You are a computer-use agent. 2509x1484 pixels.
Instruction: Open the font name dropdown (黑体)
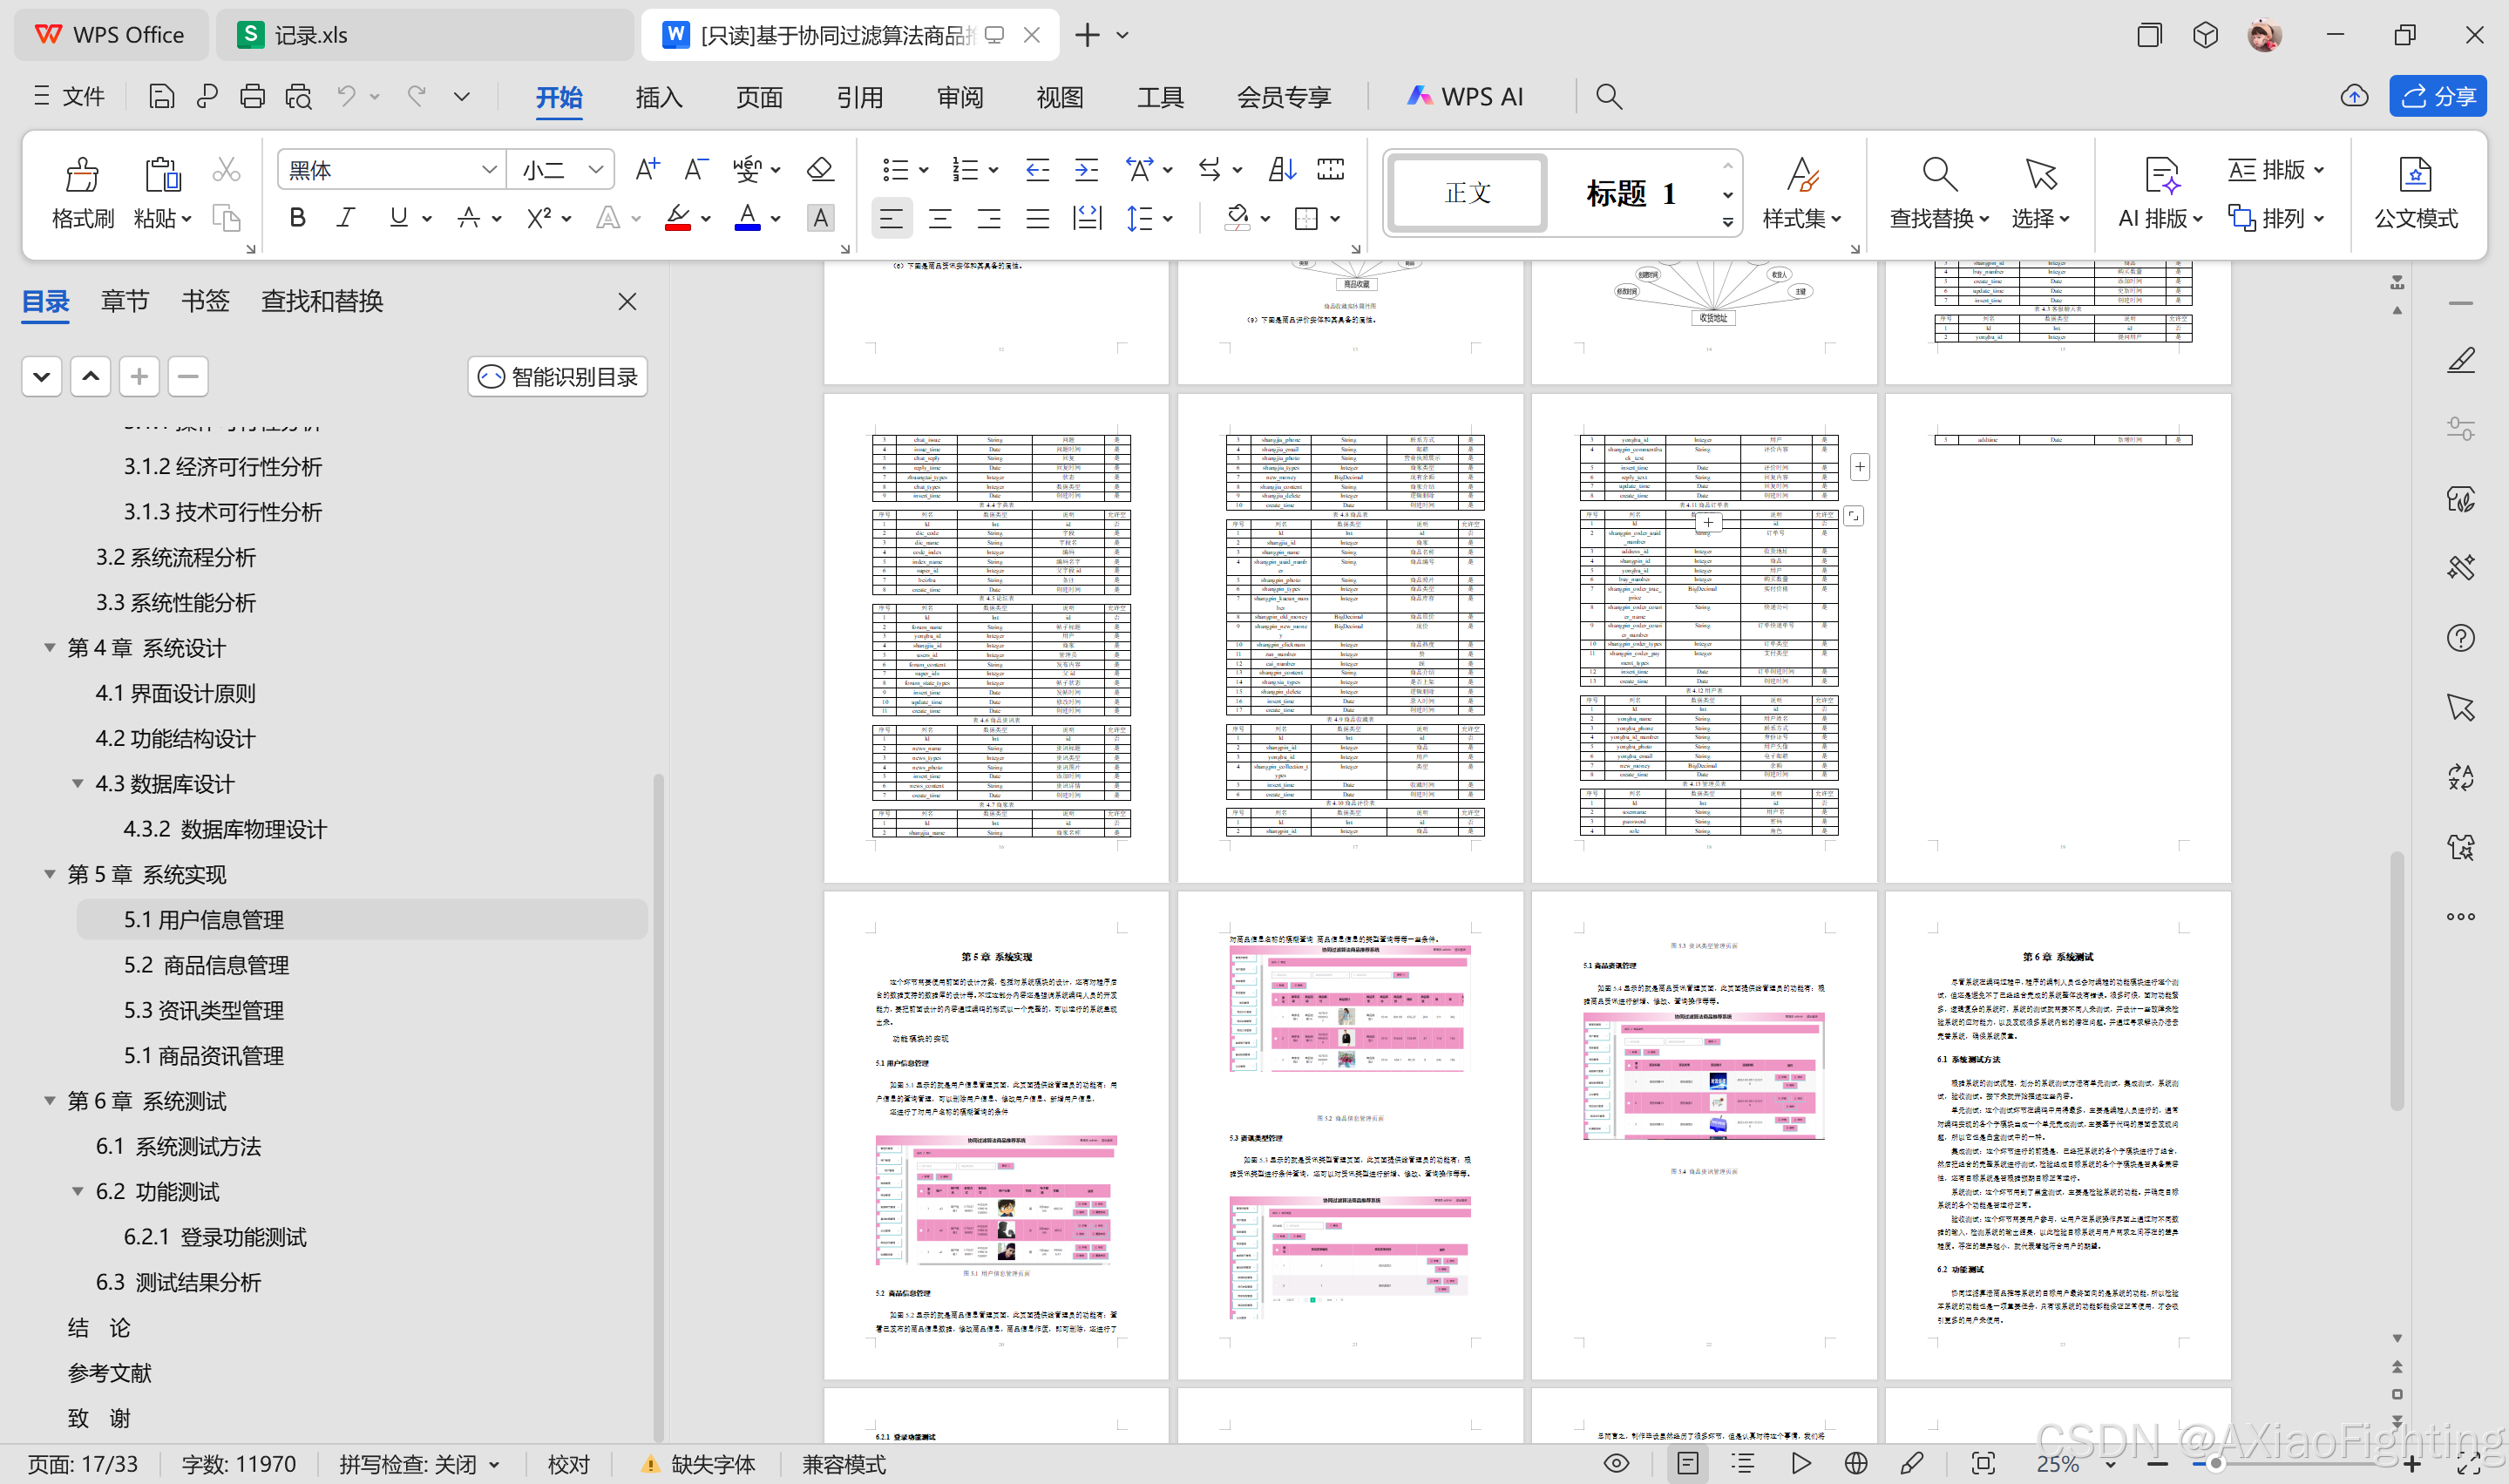pyautogui.click(x=489, y=169)
